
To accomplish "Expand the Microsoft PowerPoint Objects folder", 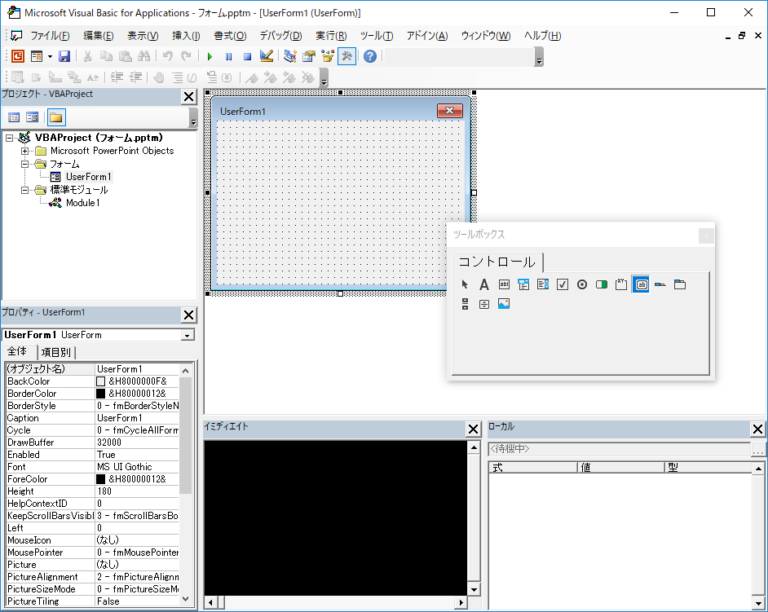I will pos(26,151).
